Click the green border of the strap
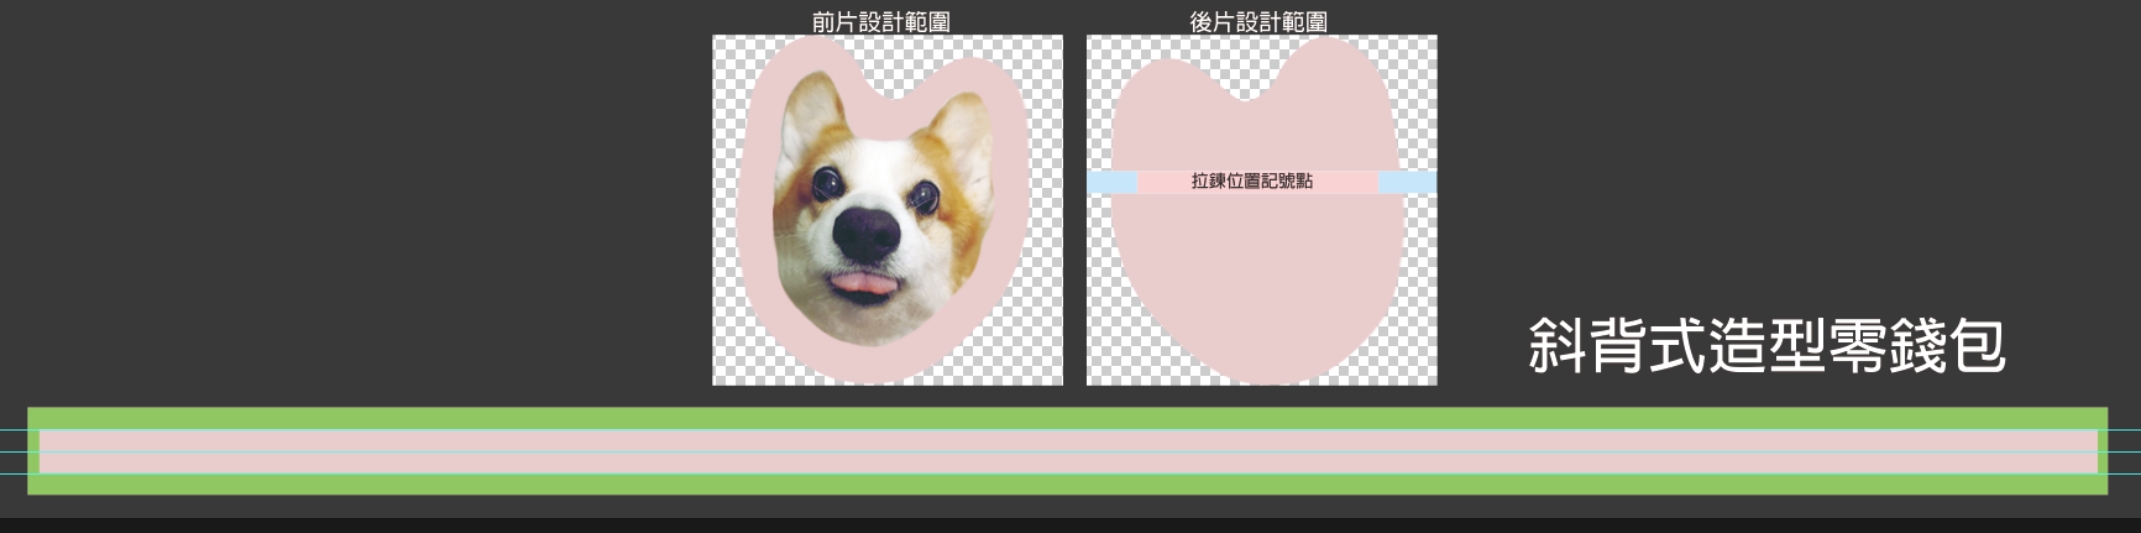Screen dimensions: 2141x533 pos(1067,418)
